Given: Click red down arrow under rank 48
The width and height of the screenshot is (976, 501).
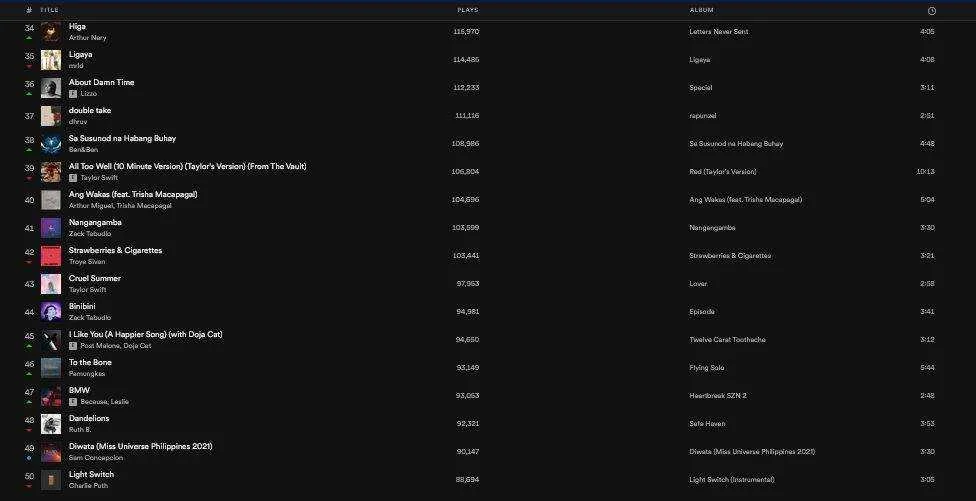Looking at the screenshot, I should tap(29, 430).
